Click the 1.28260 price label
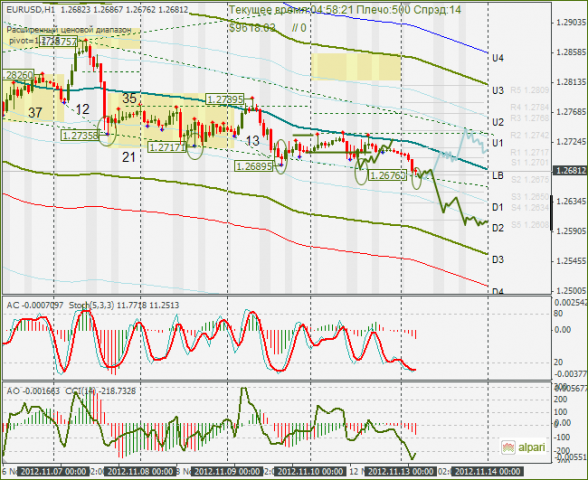Screen dimensions: 588x480 tap(18, 75)
